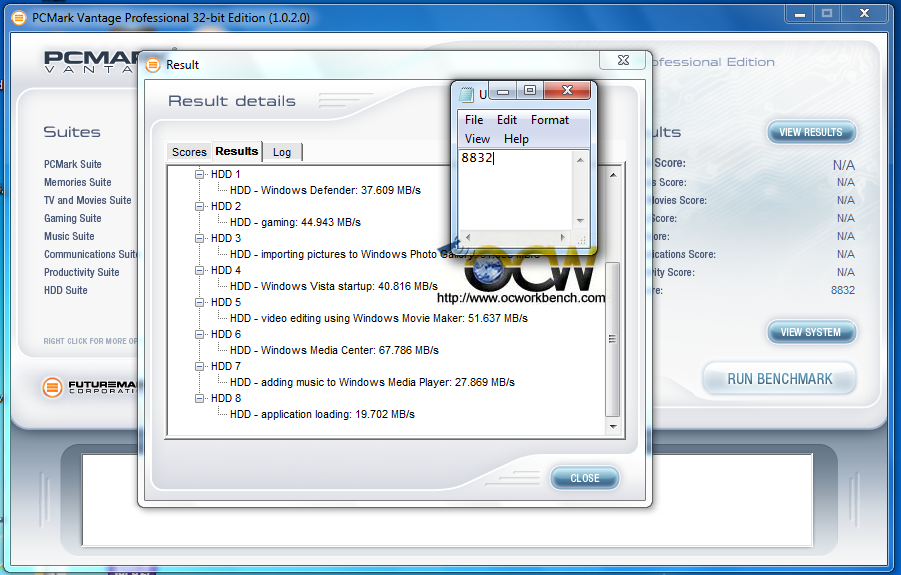Select the HDD - gaming result row

295,222
